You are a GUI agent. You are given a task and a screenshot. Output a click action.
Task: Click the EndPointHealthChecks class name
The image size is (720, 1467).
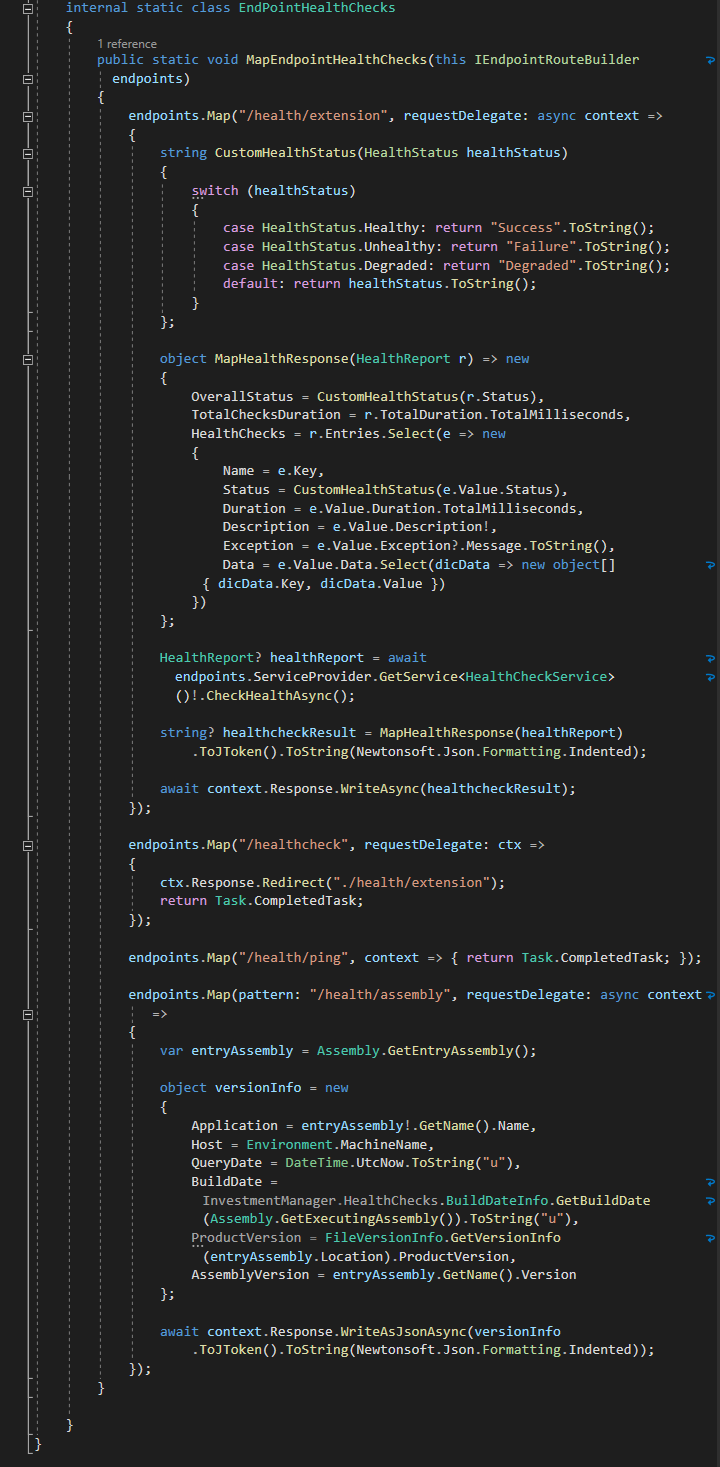[317, 8]
